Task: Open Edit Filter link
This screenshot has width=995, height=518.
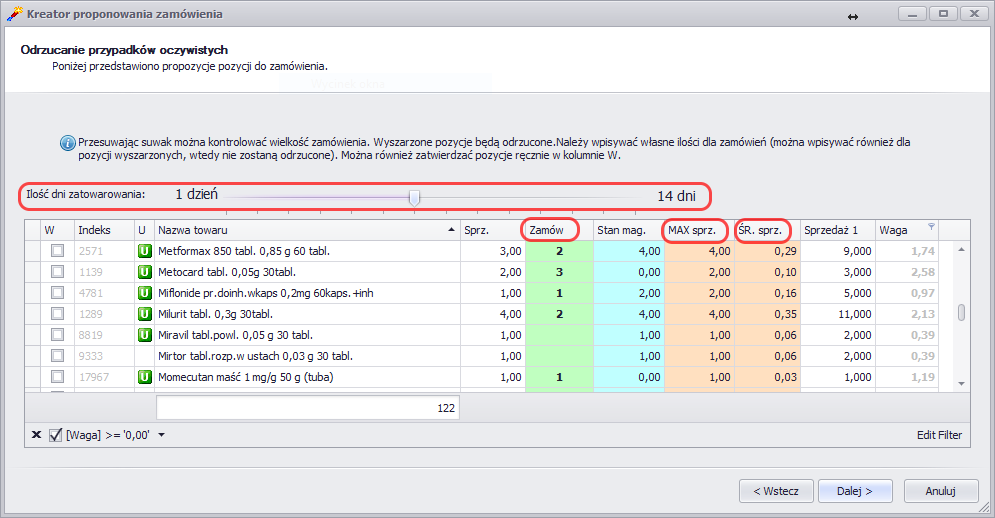Action: coord(940,435)
